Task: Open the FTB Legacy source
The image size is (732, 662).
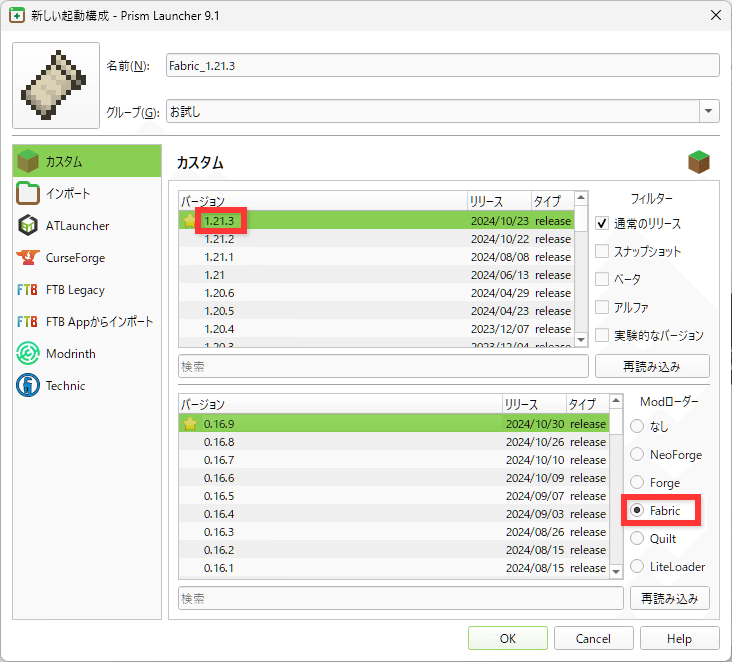Action: [87, 290]
